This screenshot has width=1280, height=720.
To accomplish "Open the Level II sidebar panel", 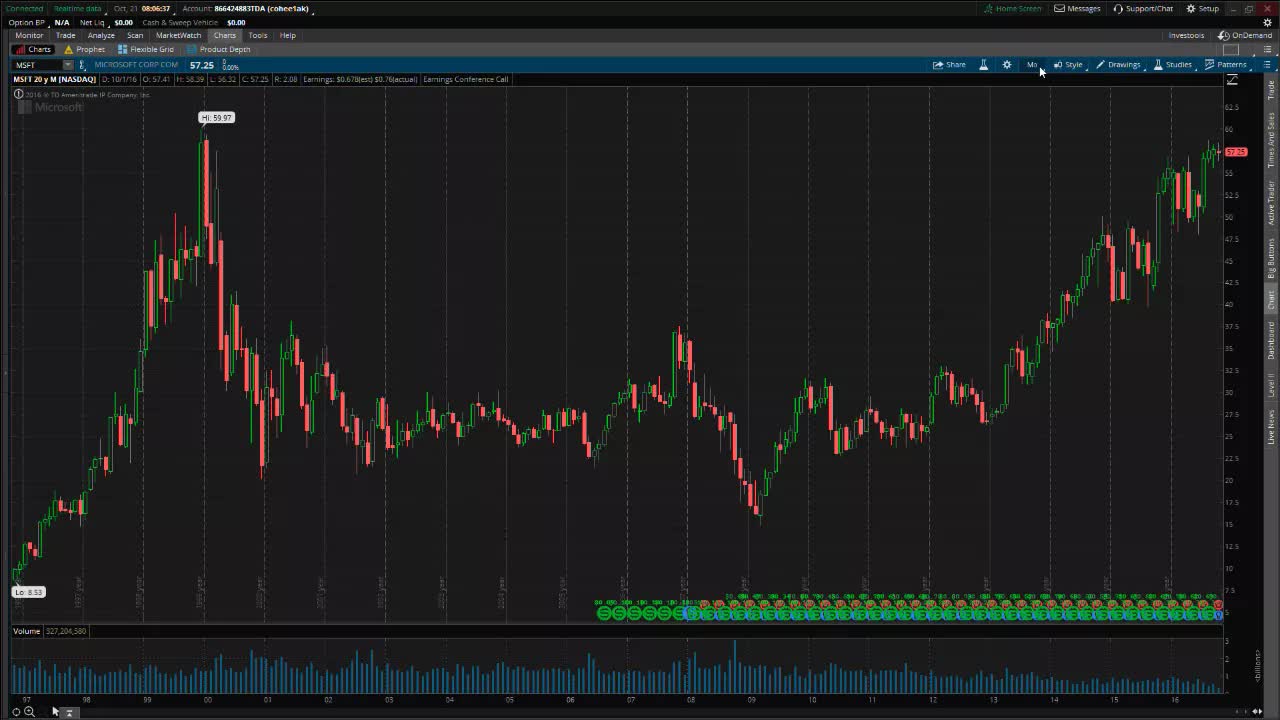I will 1271,384.
